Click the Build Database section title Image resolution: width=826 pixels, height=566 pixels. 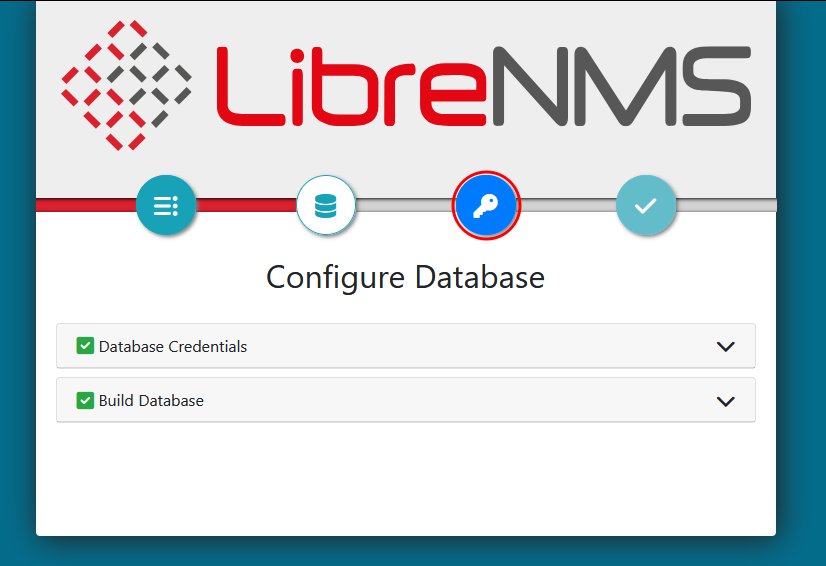pos(151,401)
